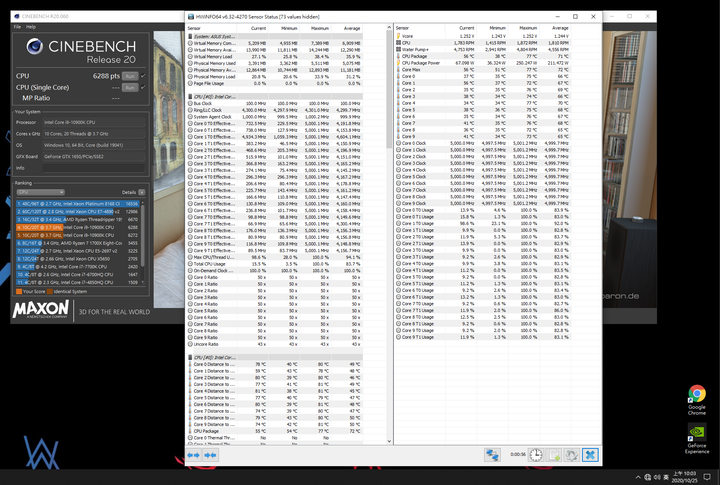Open the Cinebench File menu
Viewport: 720px width, 485px height.
click(17, 27)
